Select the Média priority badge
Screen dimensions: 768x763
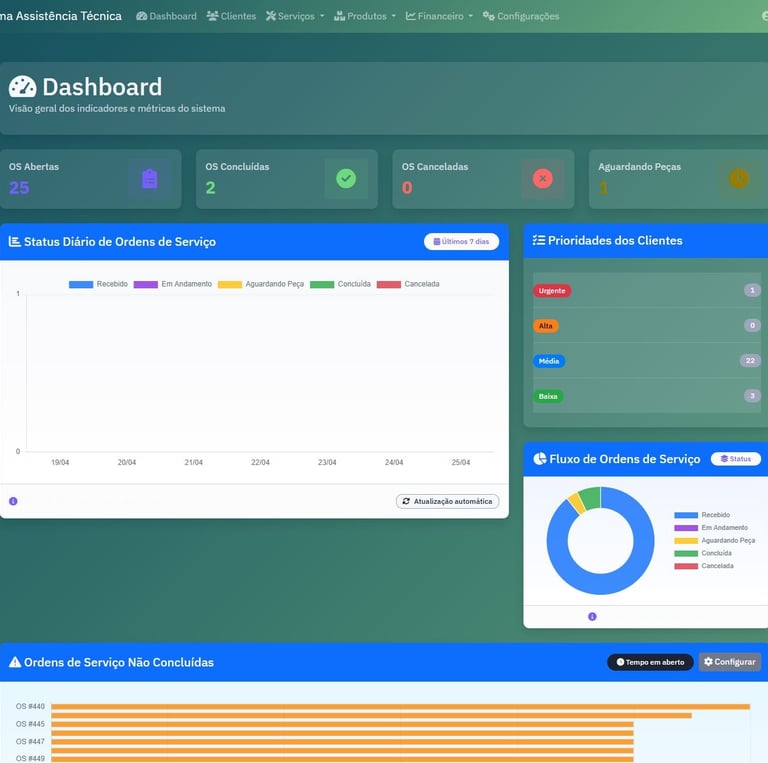click(549, 361)
